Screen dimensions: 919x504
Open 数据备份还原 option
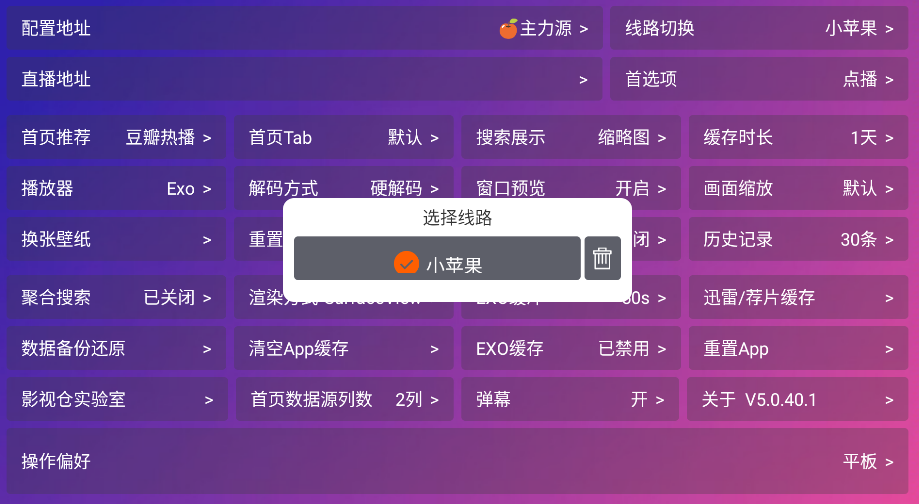(x=116, y=348)
